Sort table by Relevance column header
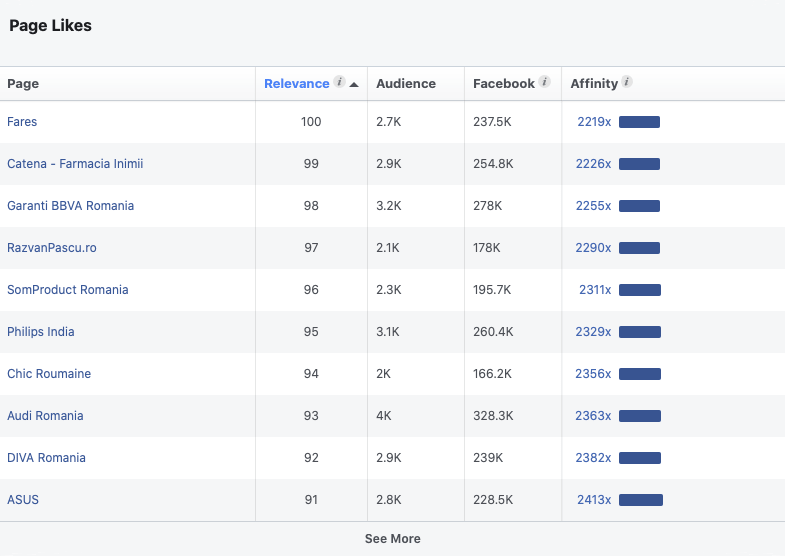This screenshot has height=556, width=785. pyautogui.click(x=296, y=84)
